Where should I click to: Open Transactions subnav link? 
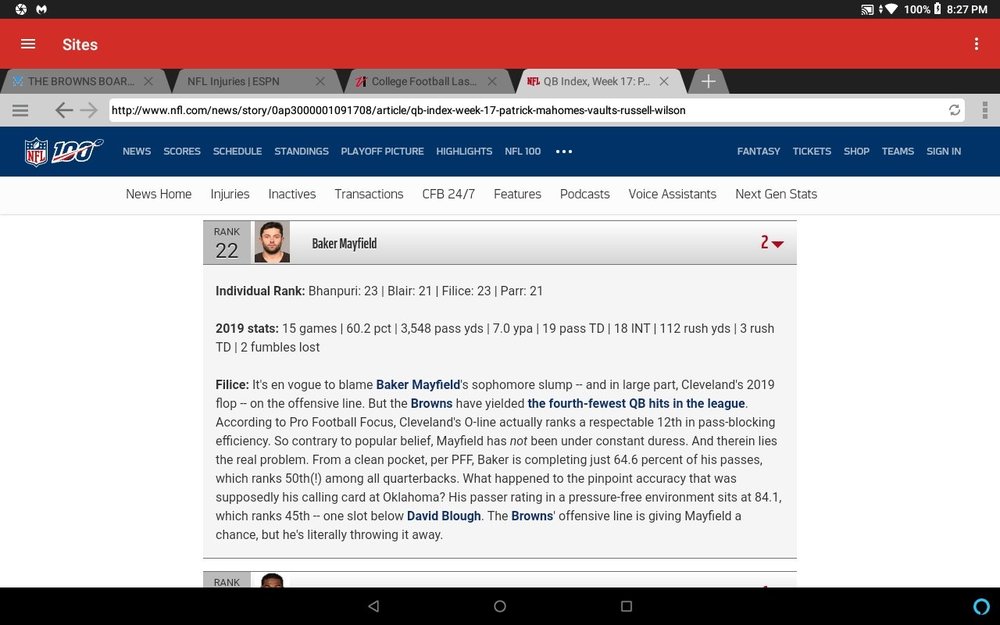tap(369, 194)
